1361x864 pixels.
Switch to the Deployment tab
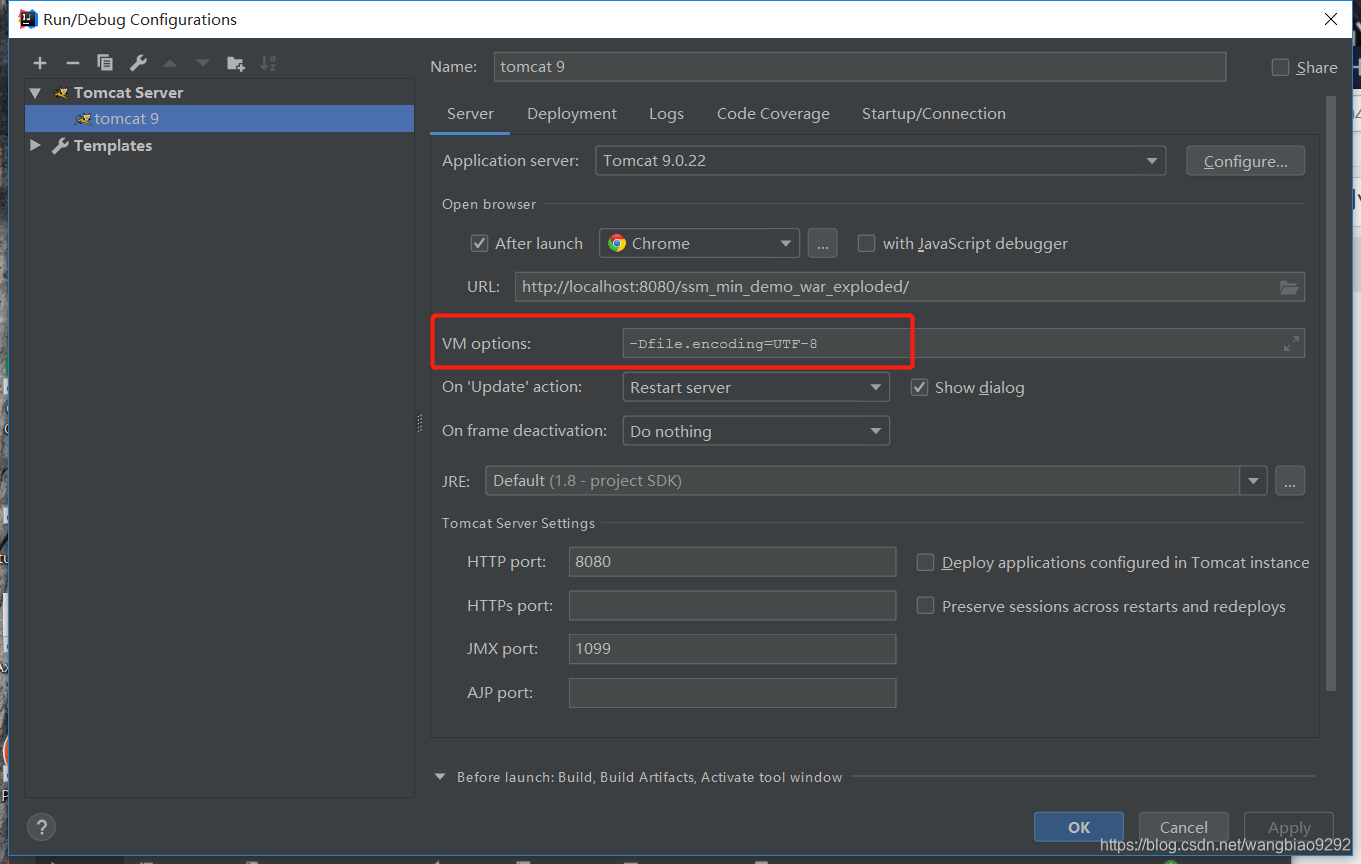[x=572, y=114]
